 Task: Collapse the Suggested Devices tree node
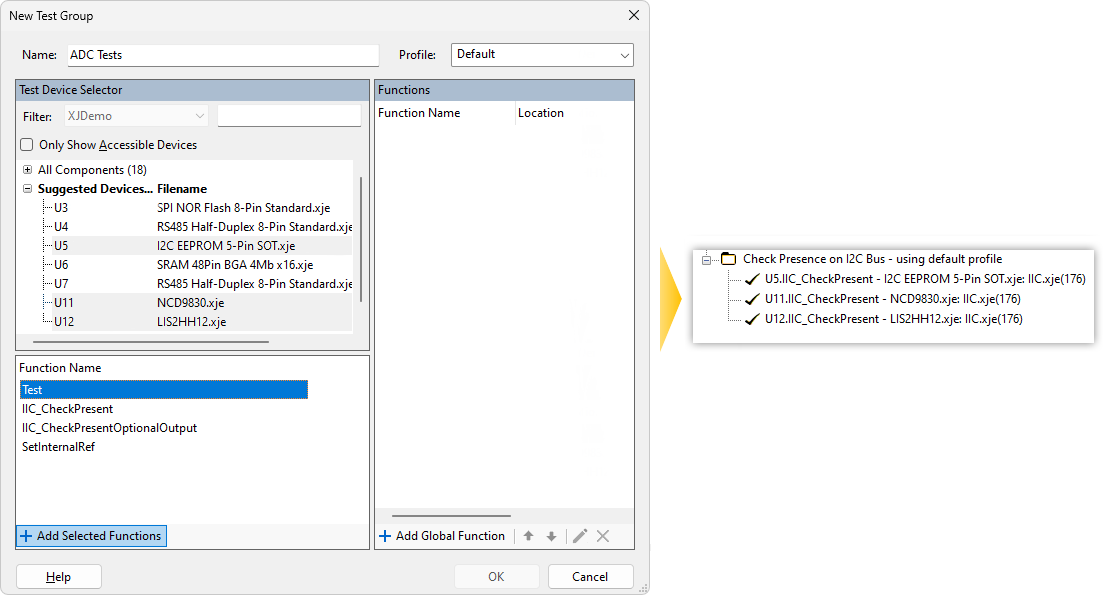27,189
